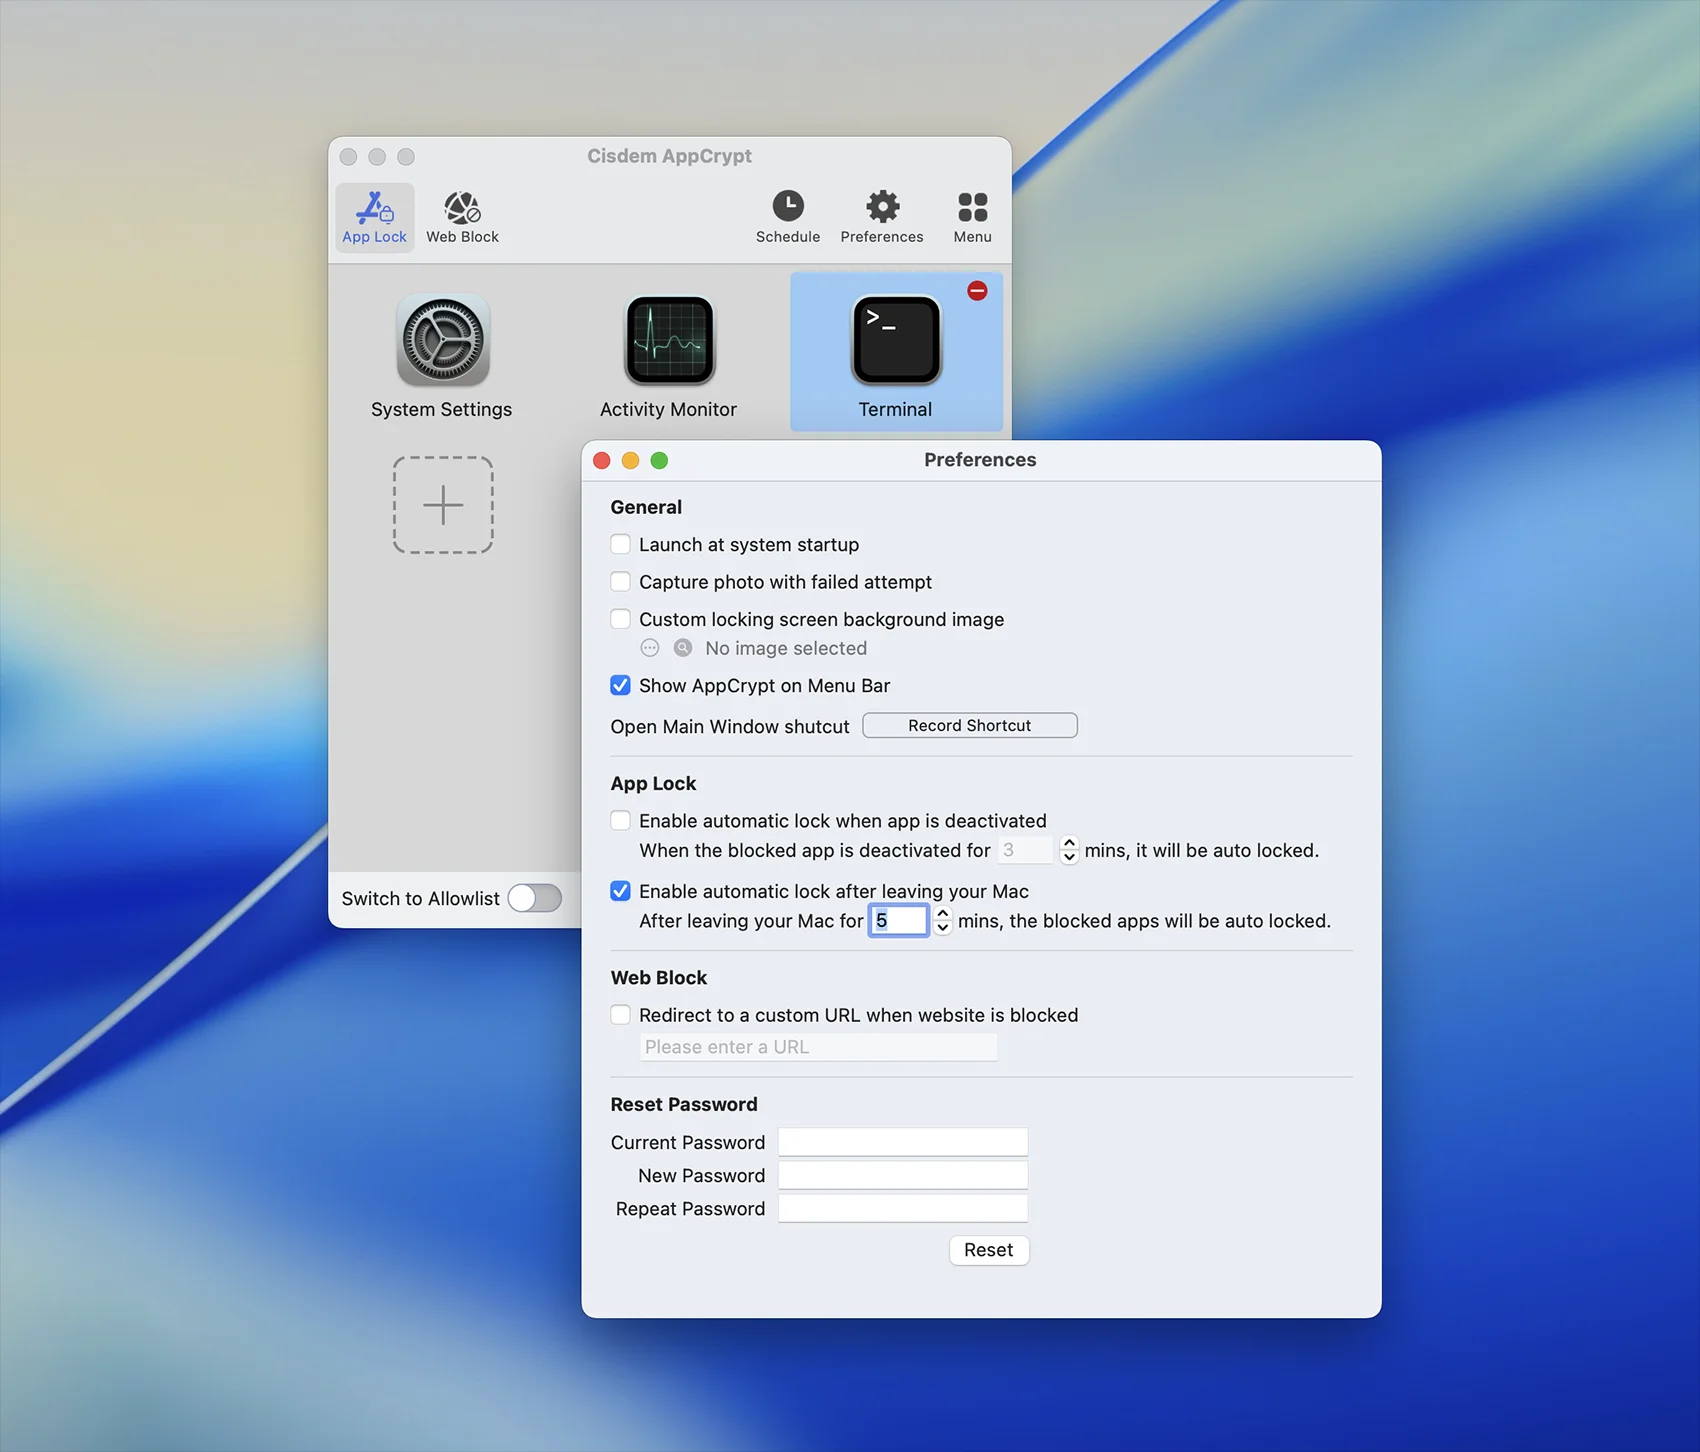Check Capture photo with failed attempt
1700x1452 pixels.
click(621, 581)
